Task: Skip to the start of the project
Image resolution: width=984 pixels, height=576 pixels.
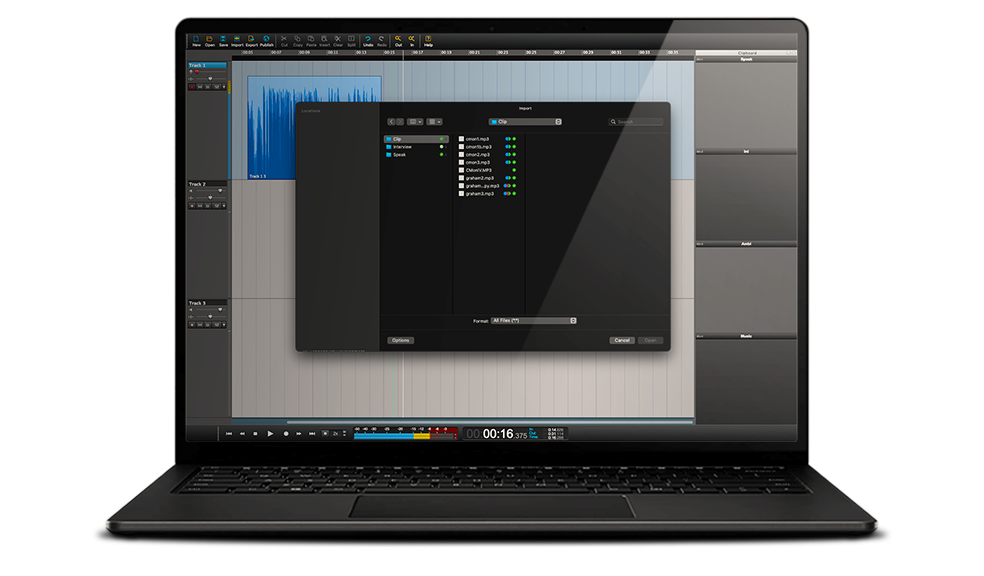Action: coord(228,434)
